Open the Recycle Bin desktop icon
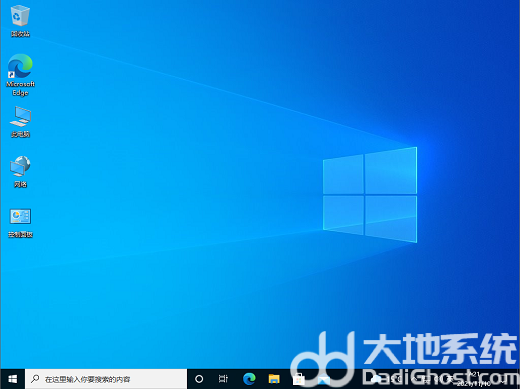The width and height of the screenshot is (520, 389). [x=20, y=21]
